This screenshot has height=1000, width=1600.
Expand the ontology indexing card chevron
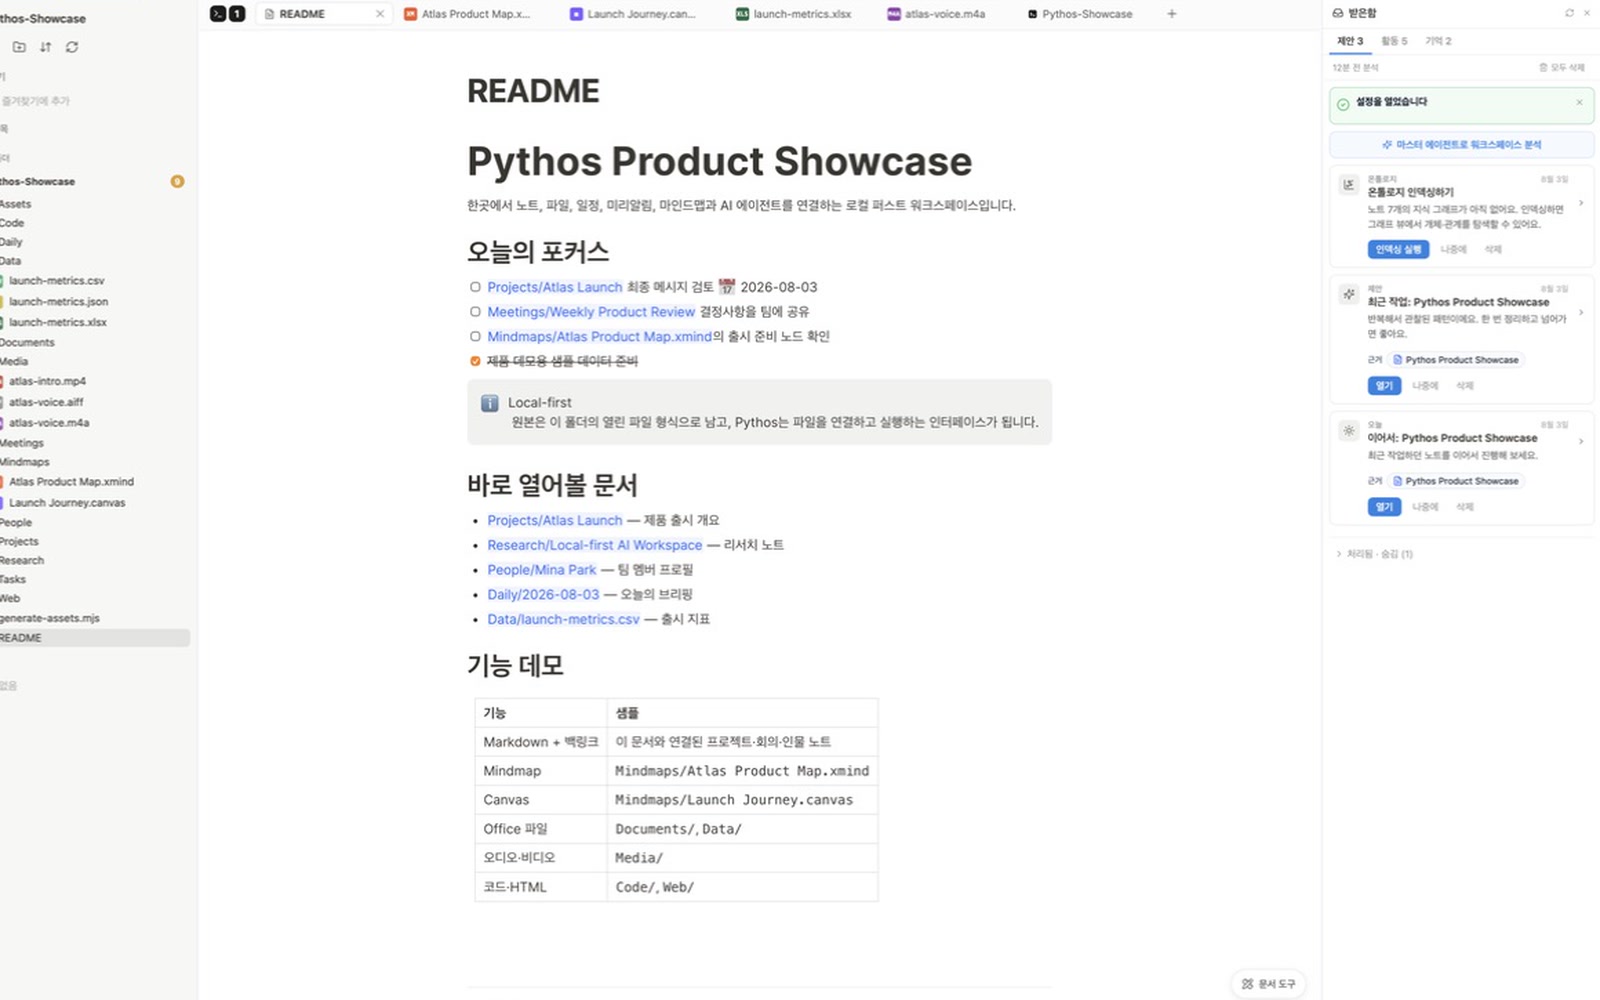1581,203
